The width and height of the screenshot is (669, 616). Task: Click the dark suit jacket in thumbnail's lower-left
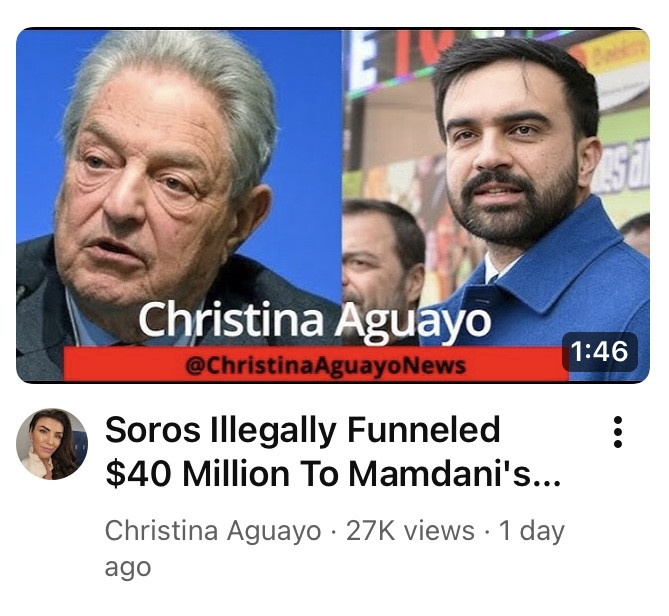[x=36, y=324]
